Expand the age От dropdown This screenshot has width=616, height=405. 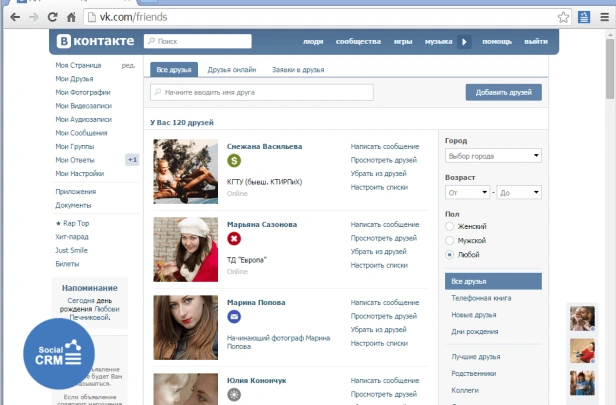(x=467, y=192)
